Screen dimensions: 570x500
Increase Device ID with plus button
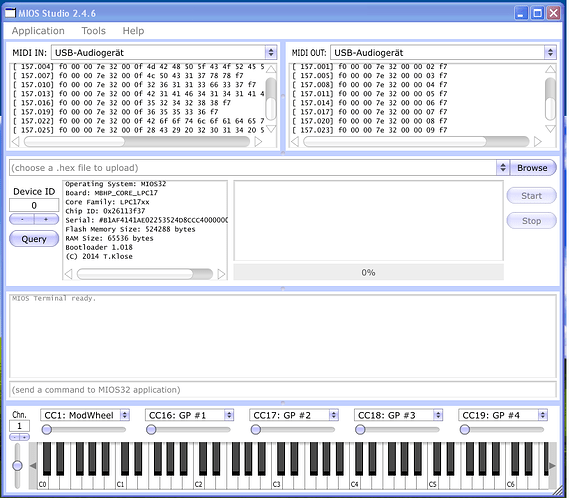coord(46,219)
